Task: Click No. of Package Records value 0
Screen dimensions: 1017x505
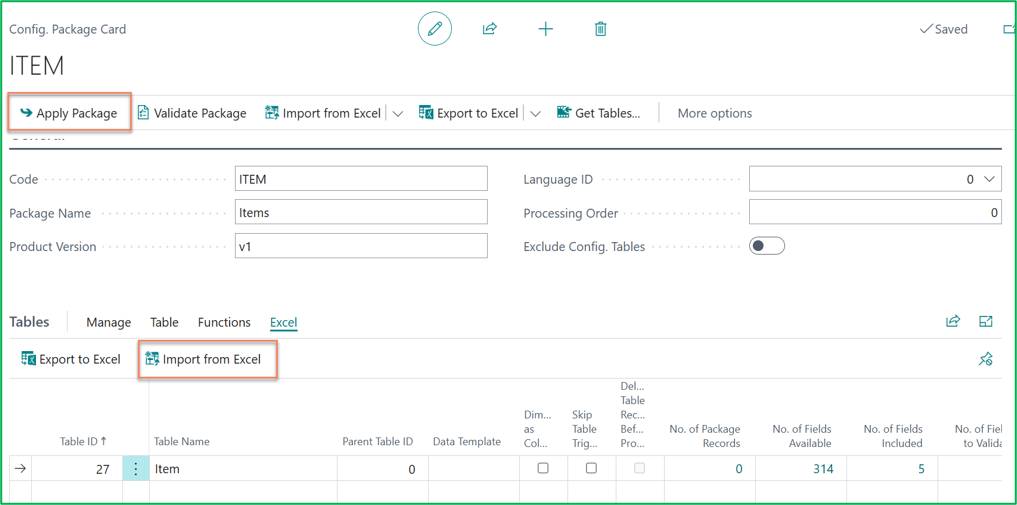Action: click(739, 469)
